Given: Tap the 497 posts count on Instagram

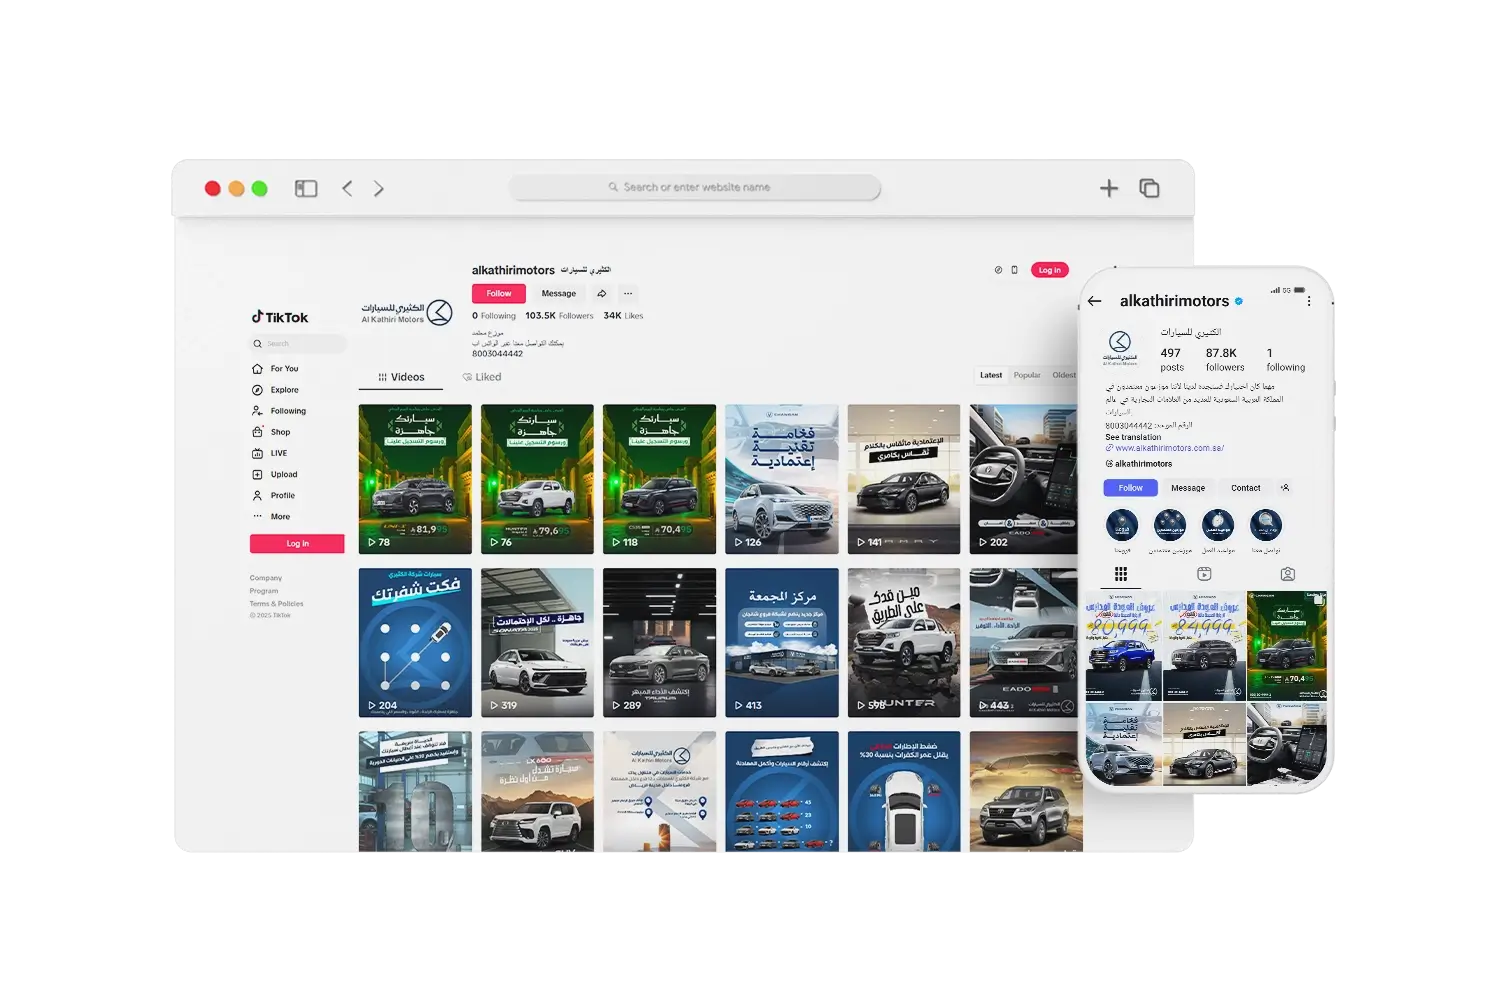Looking at the screenshot, I should pyautogui.click(x=1172, y=360).
